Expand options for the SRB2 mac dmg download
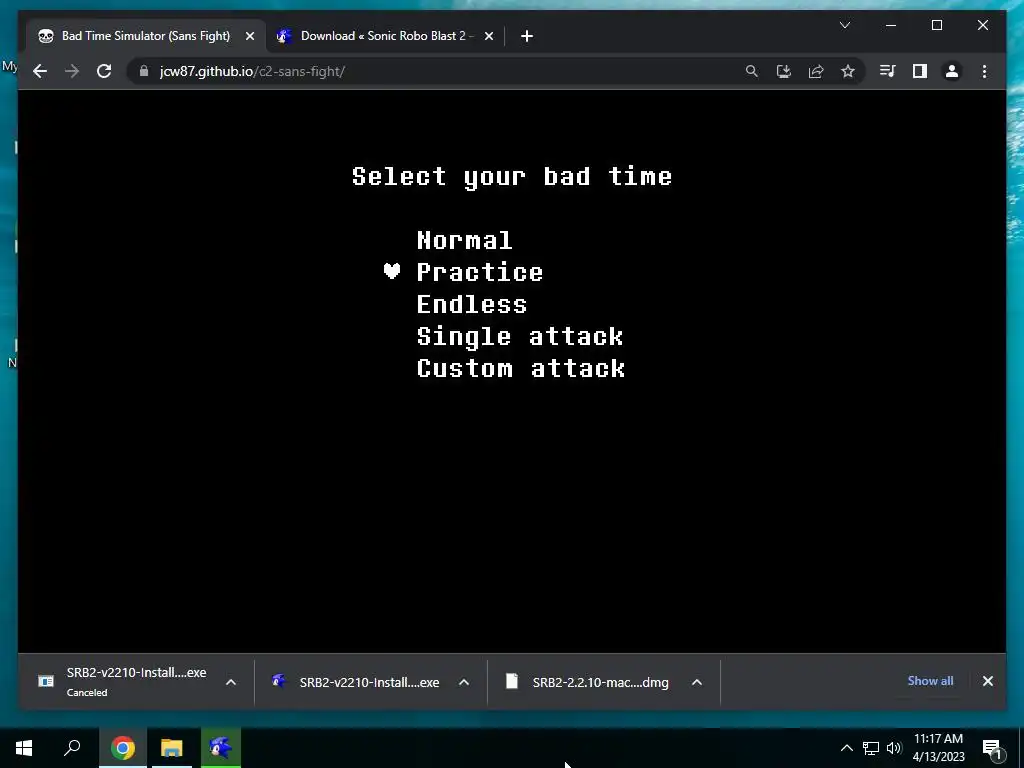 [697, 682]
